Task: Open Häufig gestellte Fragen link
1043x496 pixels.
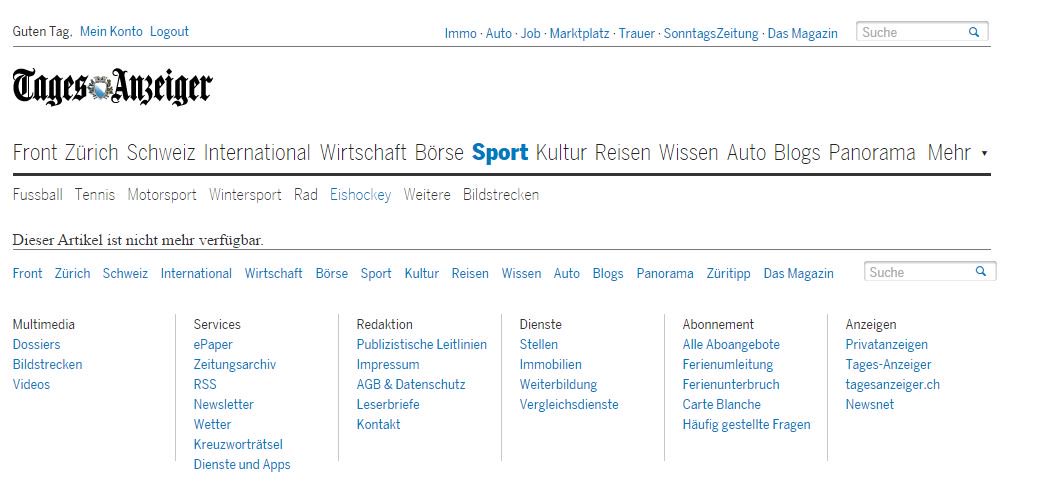Action: click(746, 424)
